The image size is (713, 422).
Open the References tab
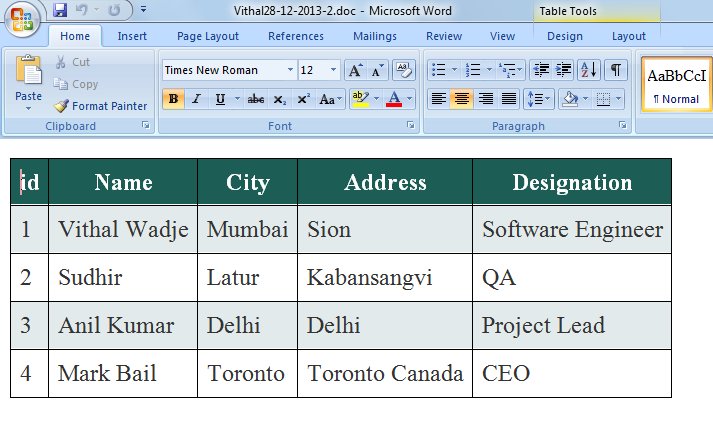tap(296, 36)
